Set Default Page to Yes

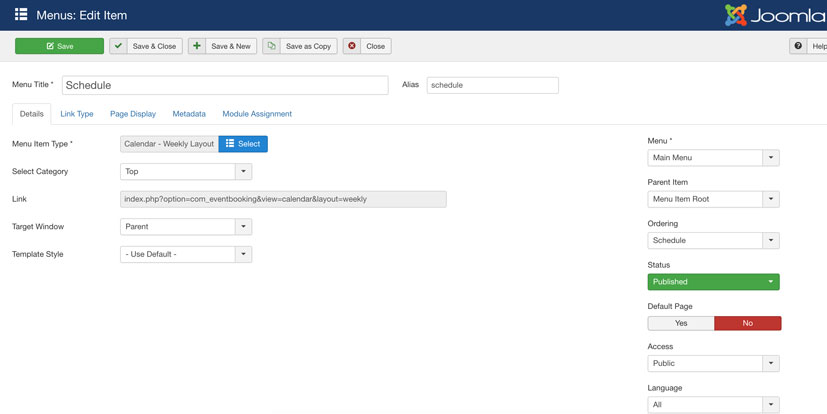[681, 323]
